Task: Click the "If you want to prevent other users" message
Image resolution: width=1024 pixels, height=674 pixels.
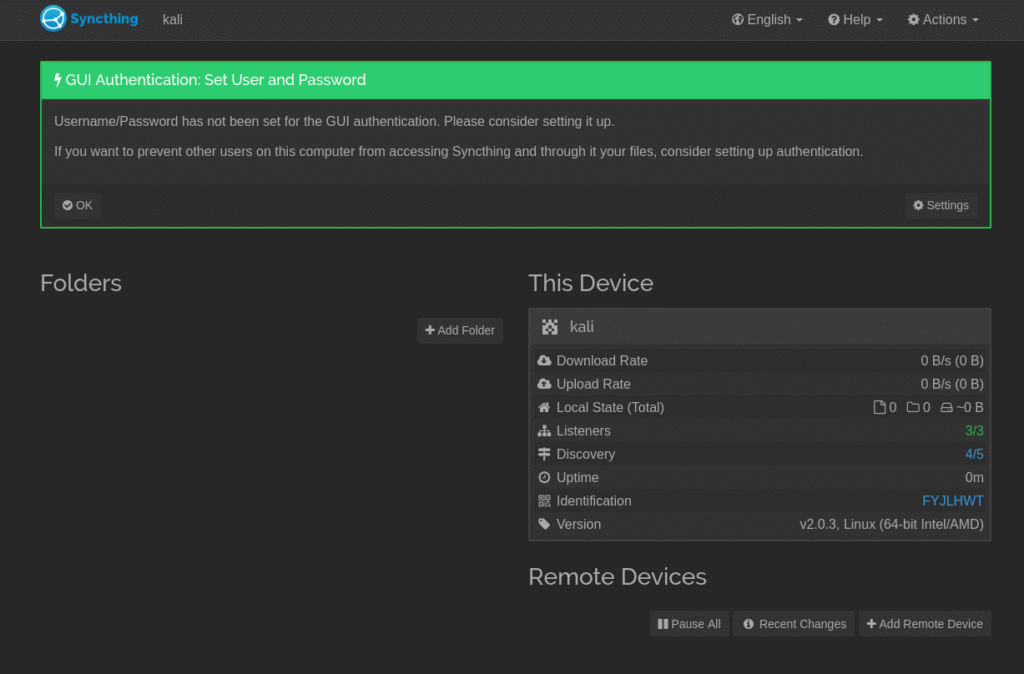Action: [x=458, y=152]
